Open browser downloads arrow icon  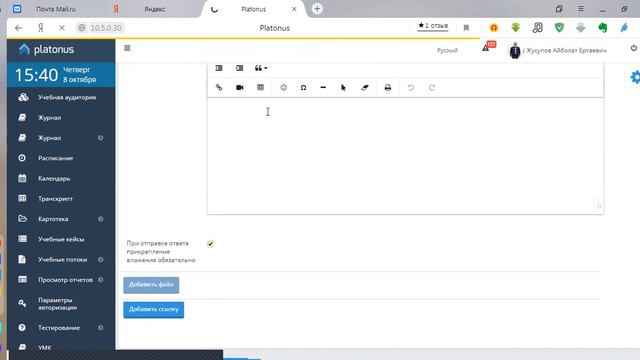pyautogui.click(x=581, y=28)
